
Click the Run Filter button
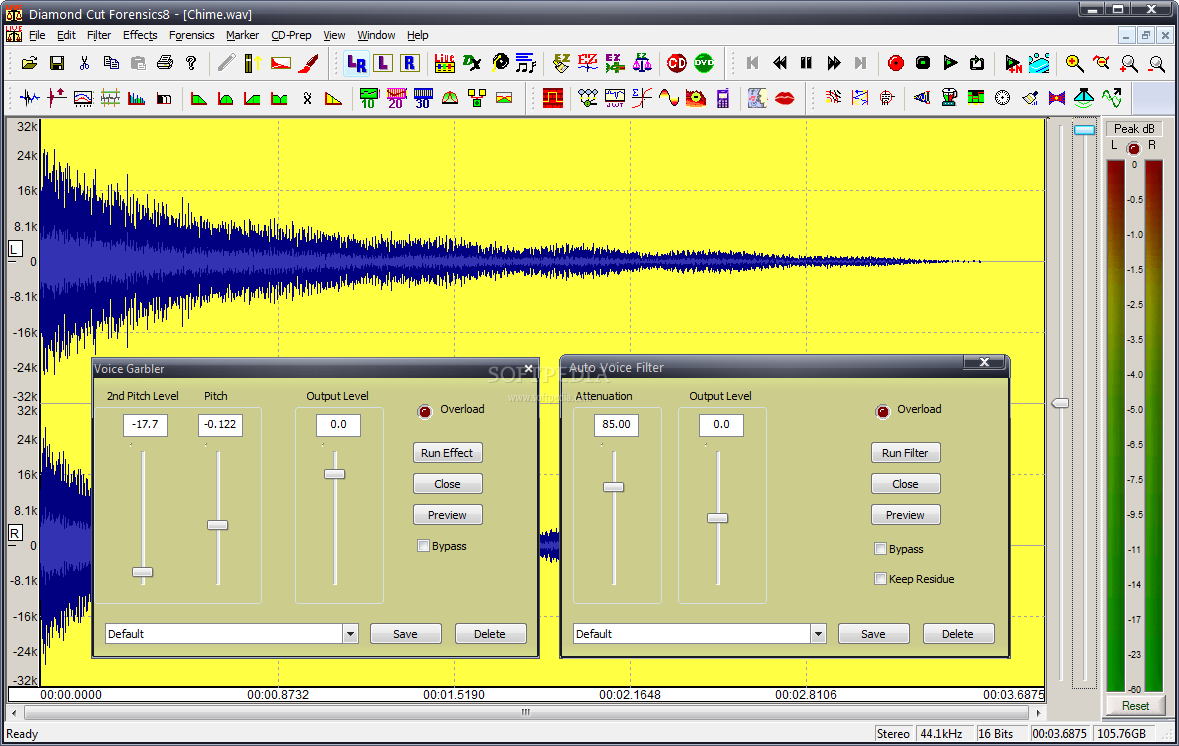[x=905, y=453]
